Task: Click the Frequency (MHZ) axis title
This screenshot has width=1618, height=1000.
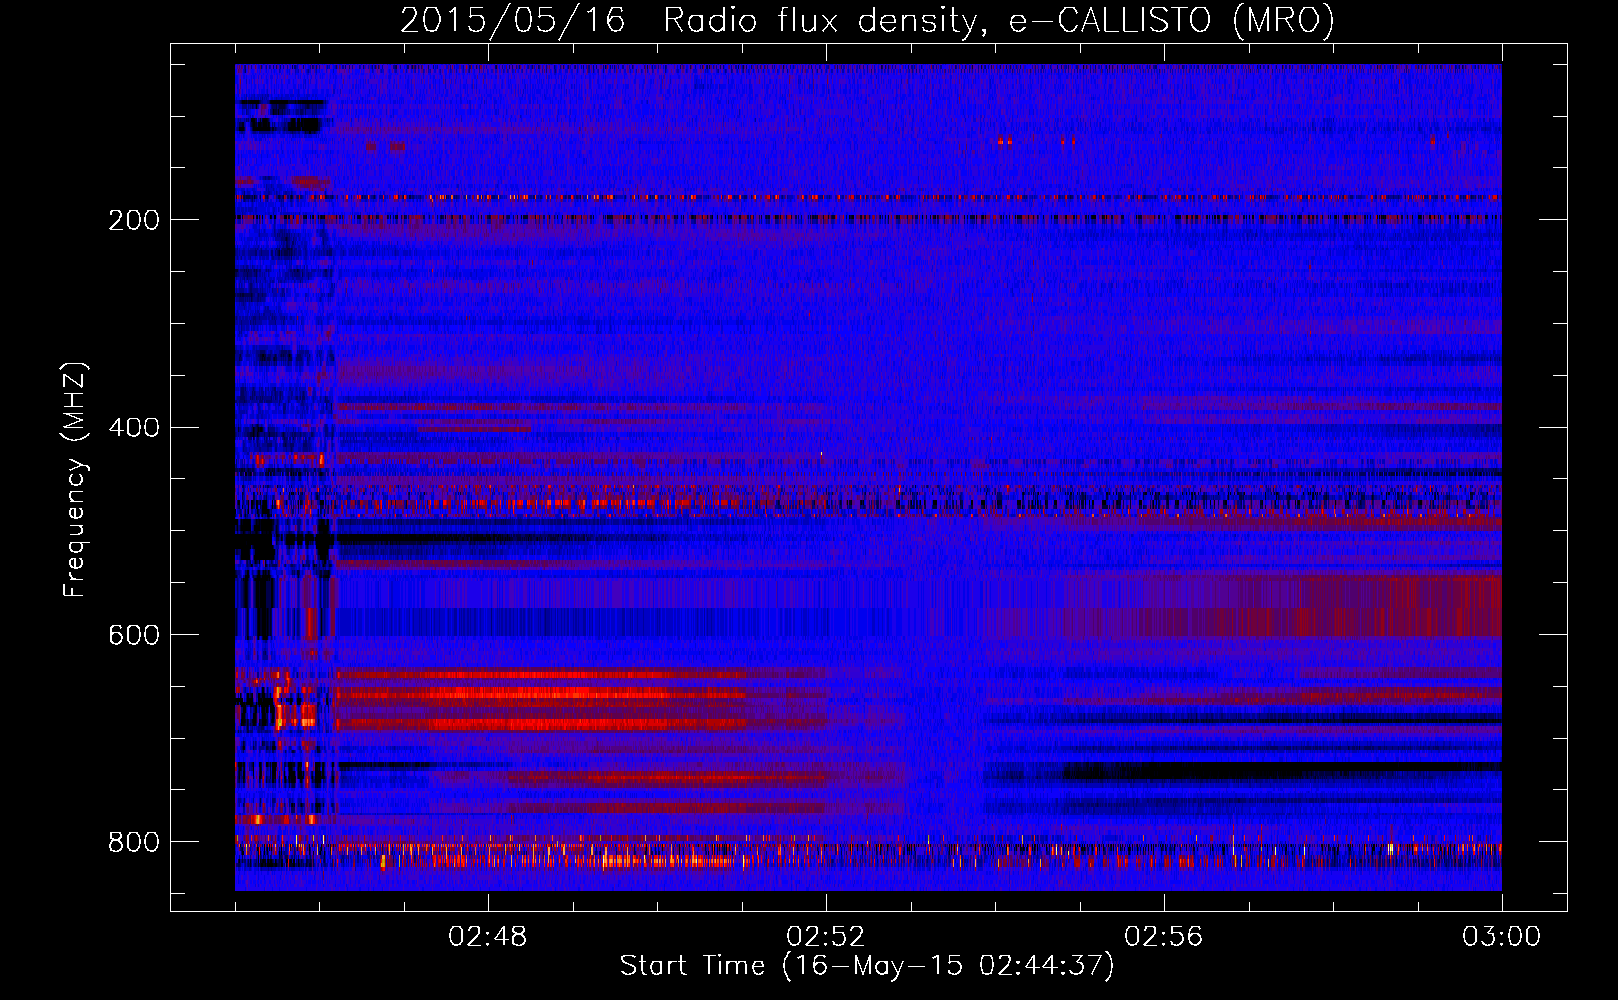Action: point(75,479)
